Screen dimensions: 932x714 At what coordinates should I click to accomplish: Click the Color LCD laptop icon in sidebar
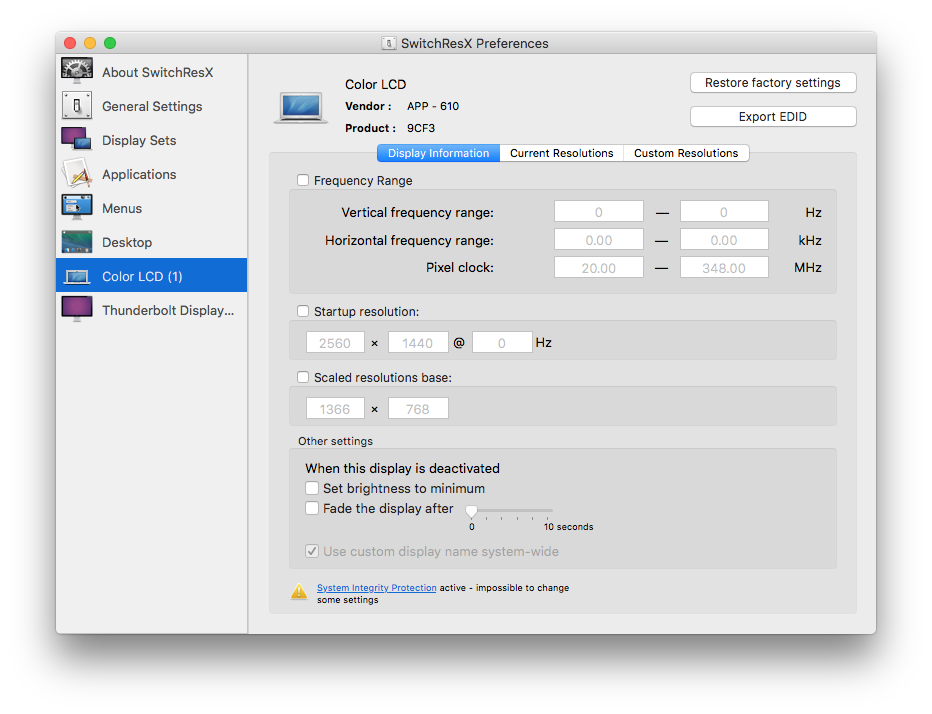pyautogui.click(x=77, y=276)
